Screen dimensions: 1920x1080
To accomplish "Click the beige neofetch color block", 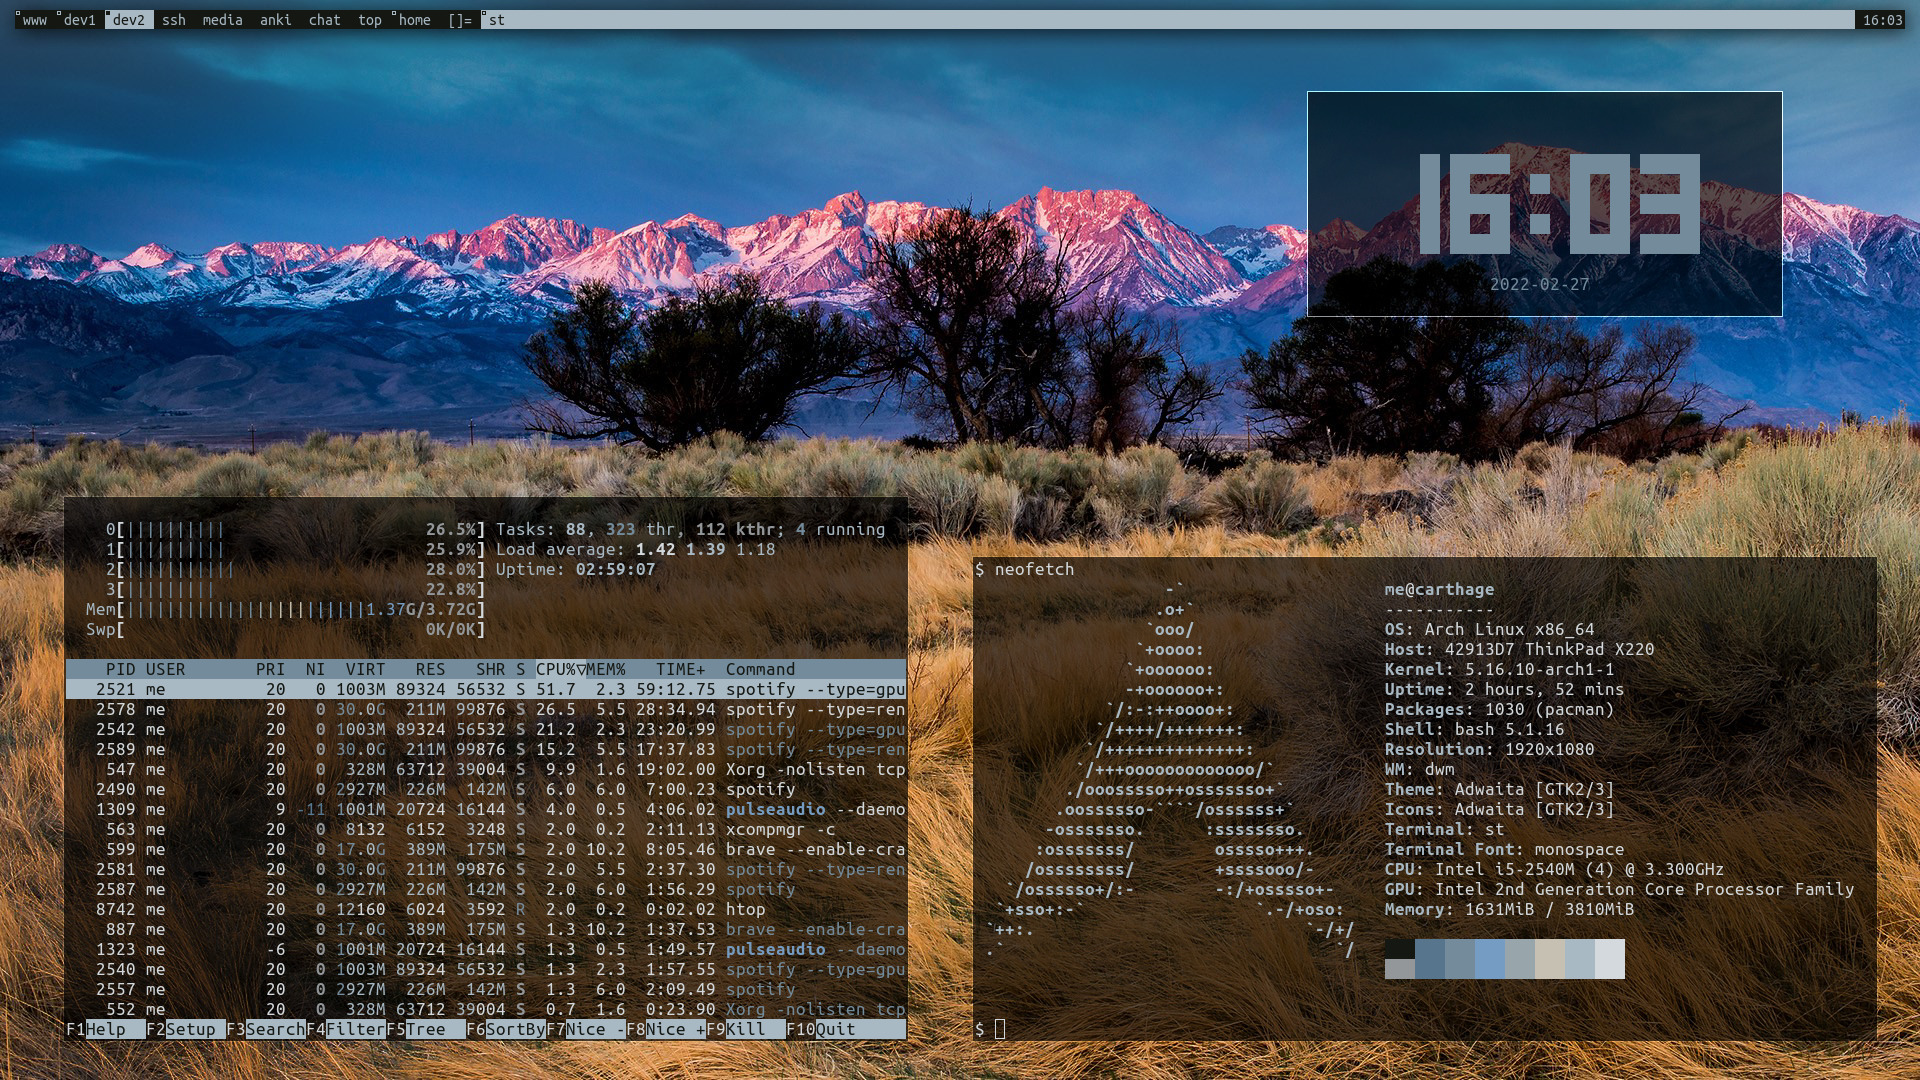I will tap(1550, 958).
